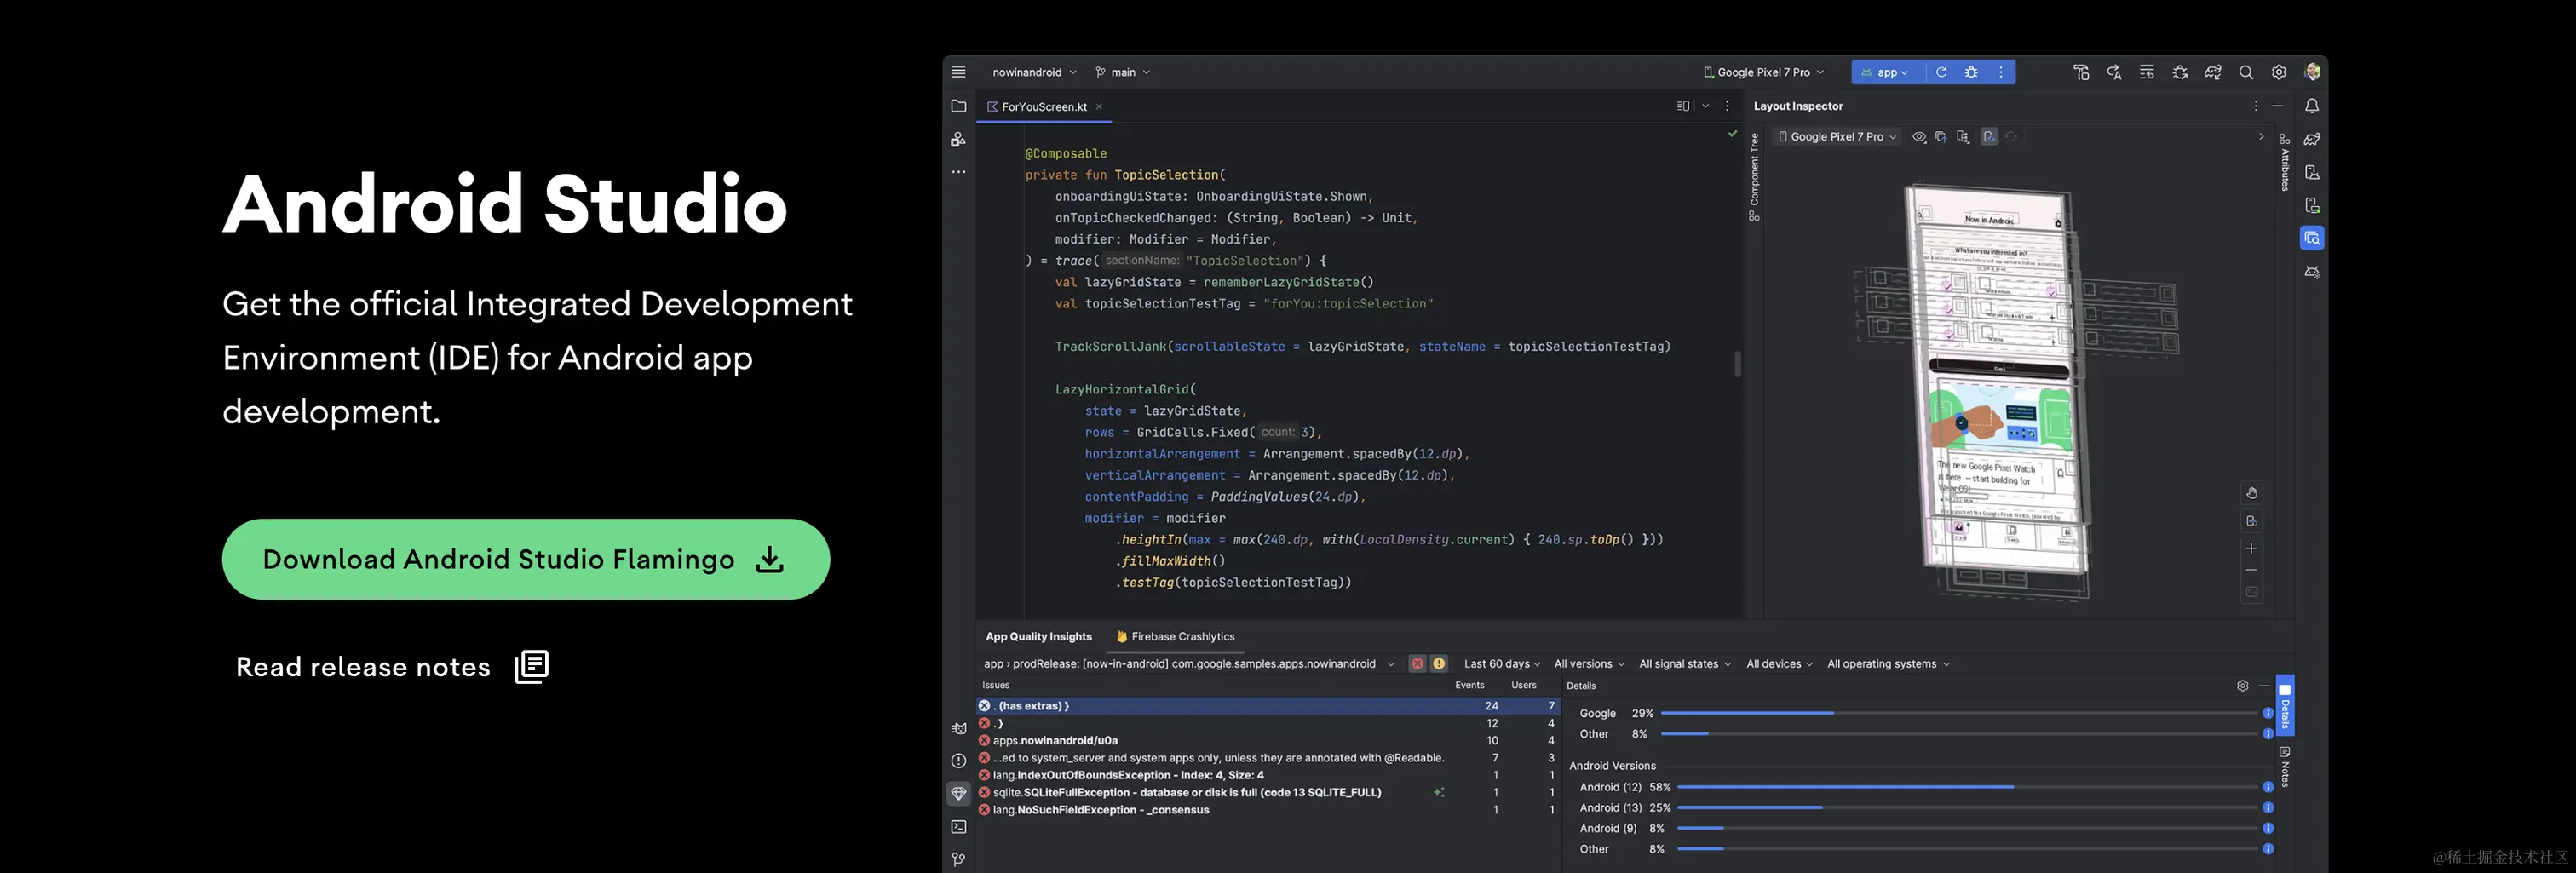Open the app run configuration dropdown

coord(1886,72)
